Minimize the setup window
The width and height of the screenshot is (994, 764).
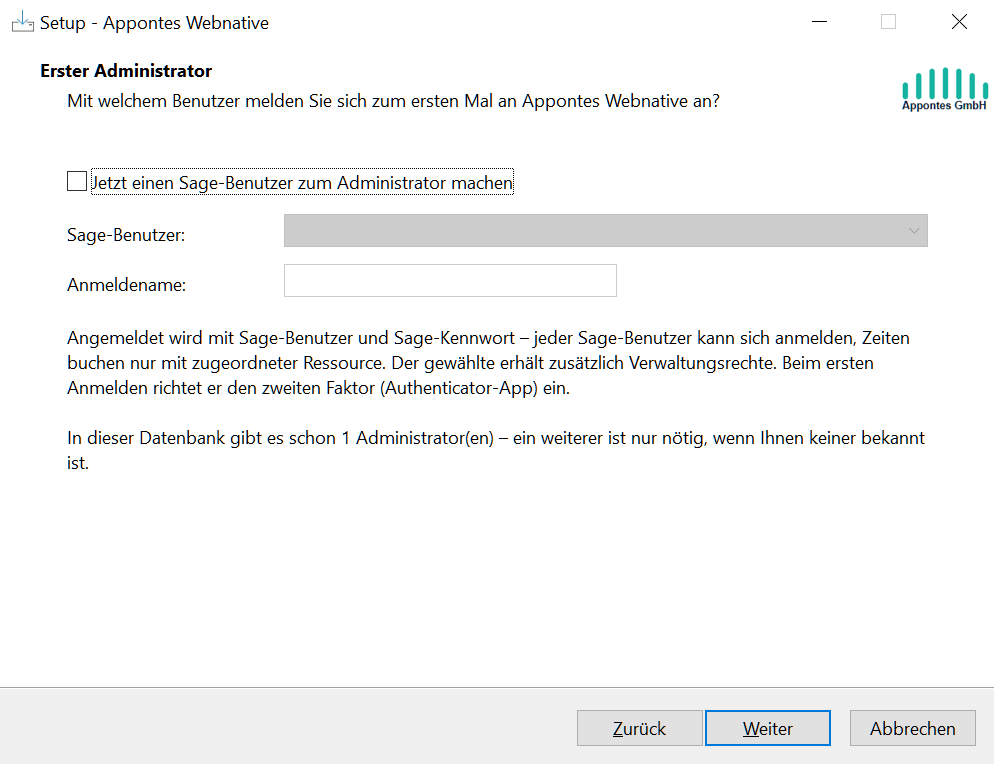[x=820, y=22]
